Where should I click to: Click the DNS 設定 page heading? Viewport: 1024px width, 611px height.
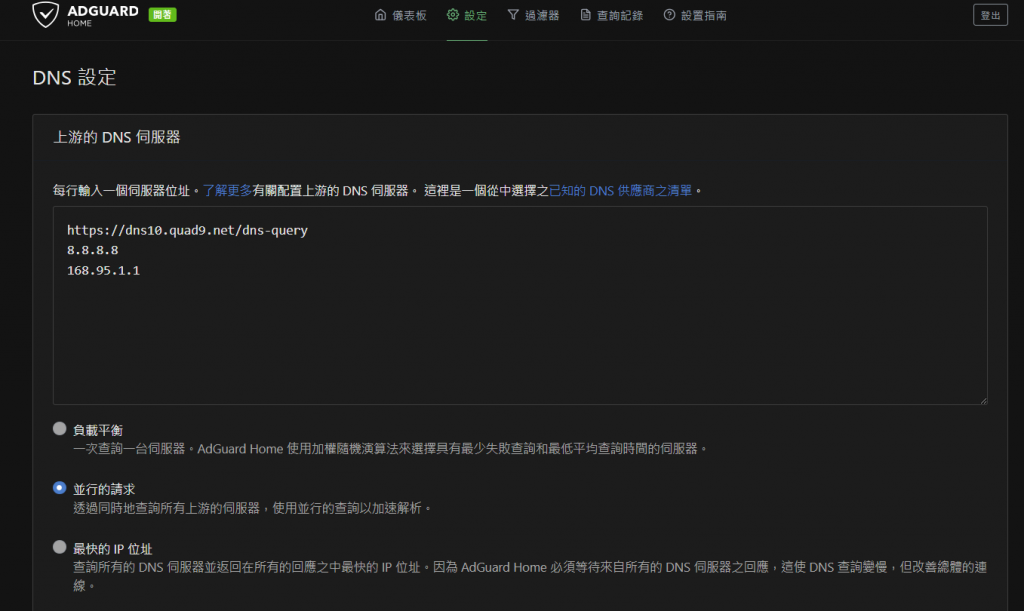(74, 78)
